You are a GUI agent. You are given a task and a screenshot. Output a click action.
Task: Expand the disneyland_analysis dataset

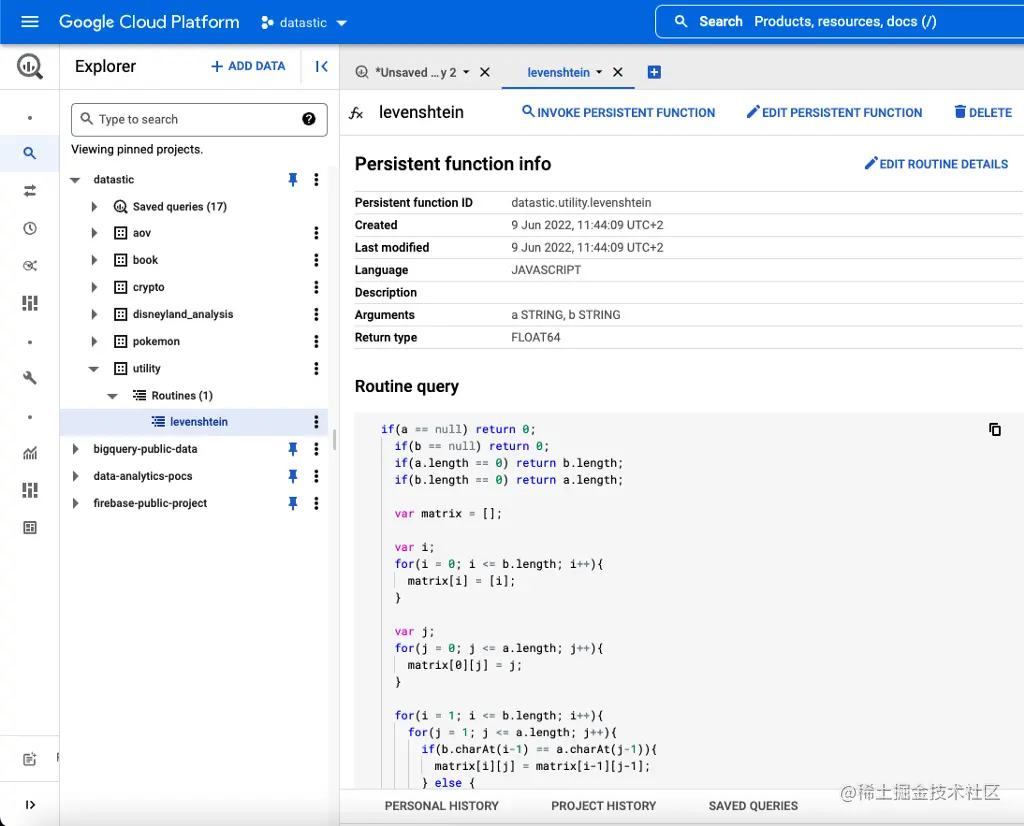click(x=94, y=314)
